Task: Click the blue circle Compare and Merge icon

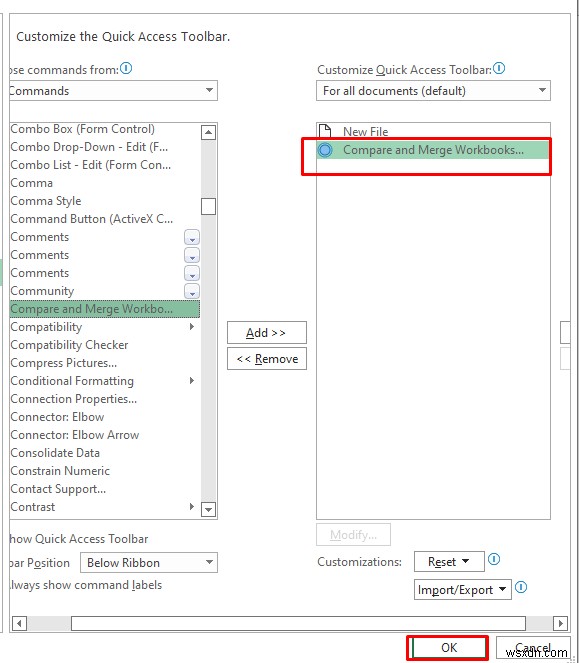Action: tap(325, 150)
